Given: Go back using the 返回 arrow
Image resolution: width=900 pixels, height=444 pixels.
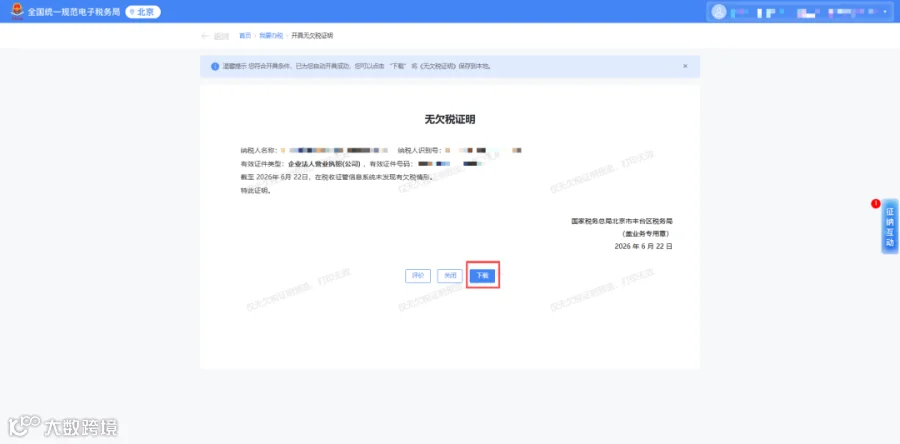Looking at the screenshot, I should coord(215,36).
